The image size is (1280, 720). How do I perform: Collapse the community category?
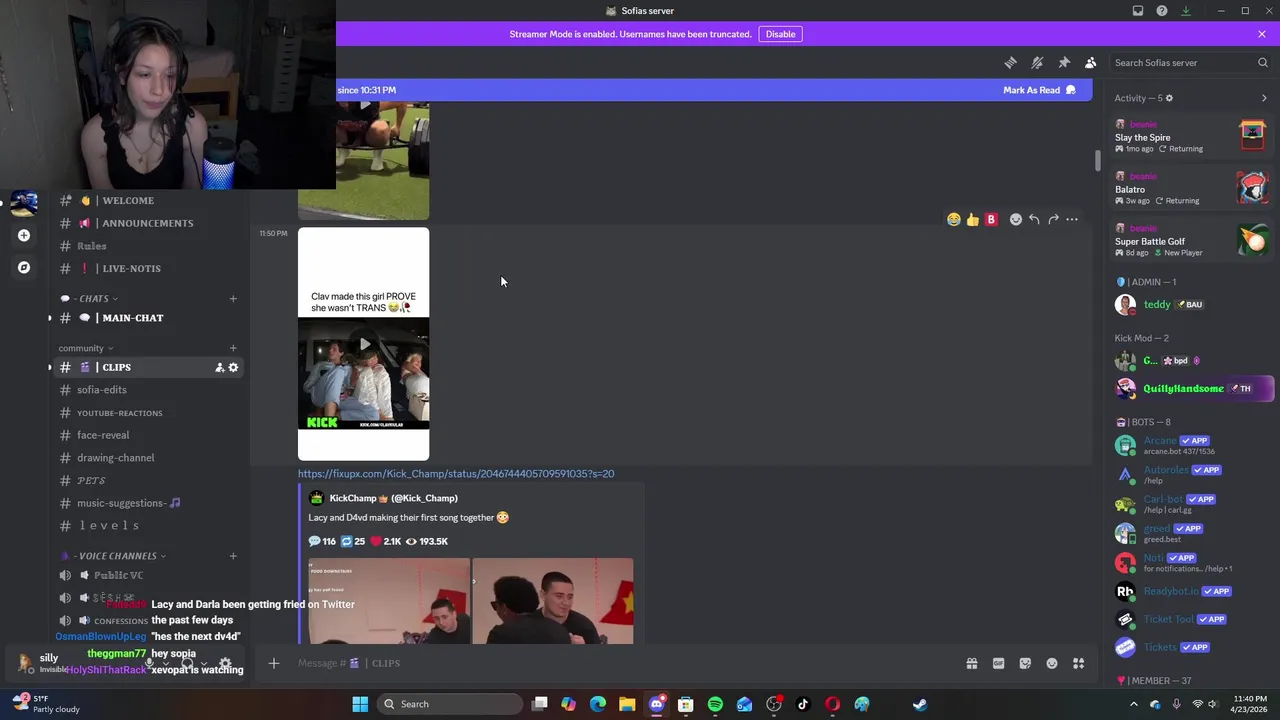point(86,348)
